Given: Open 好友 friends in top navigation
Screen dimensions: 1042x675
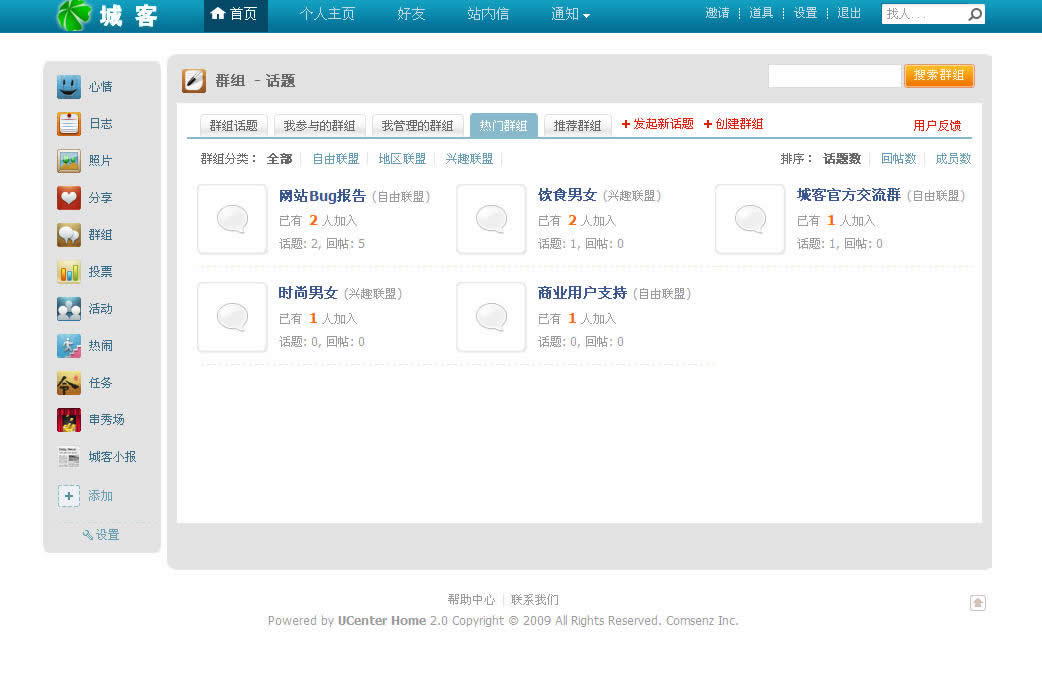Looking at the screenshot, I should [x=411, y=14].
